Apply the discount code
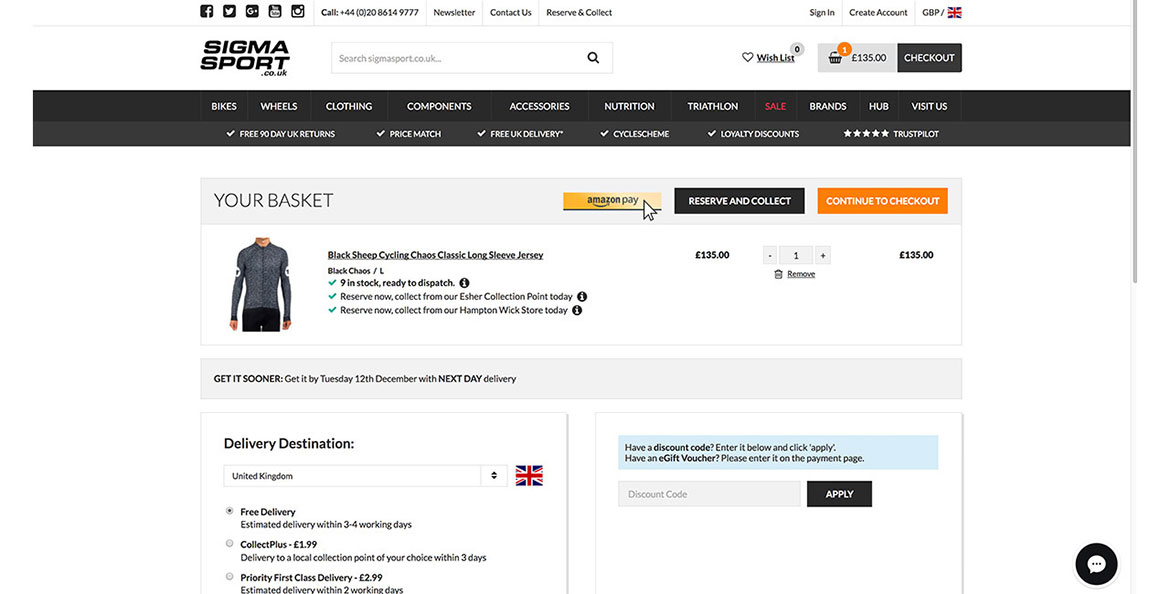 tap(839, 494)
